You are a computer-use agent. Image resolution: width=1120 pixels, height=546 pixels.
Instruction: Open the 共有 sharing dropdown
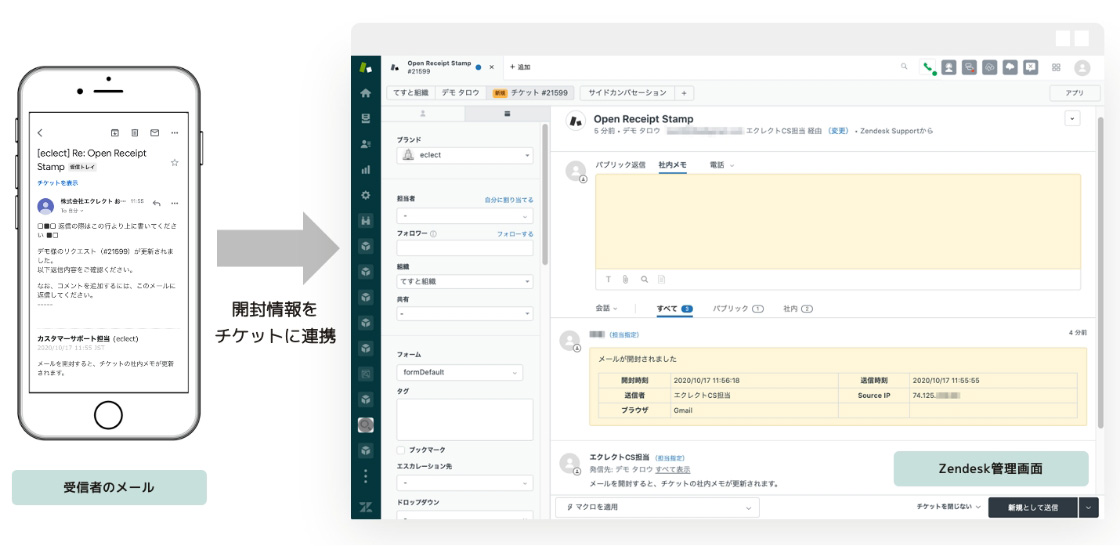465,314
